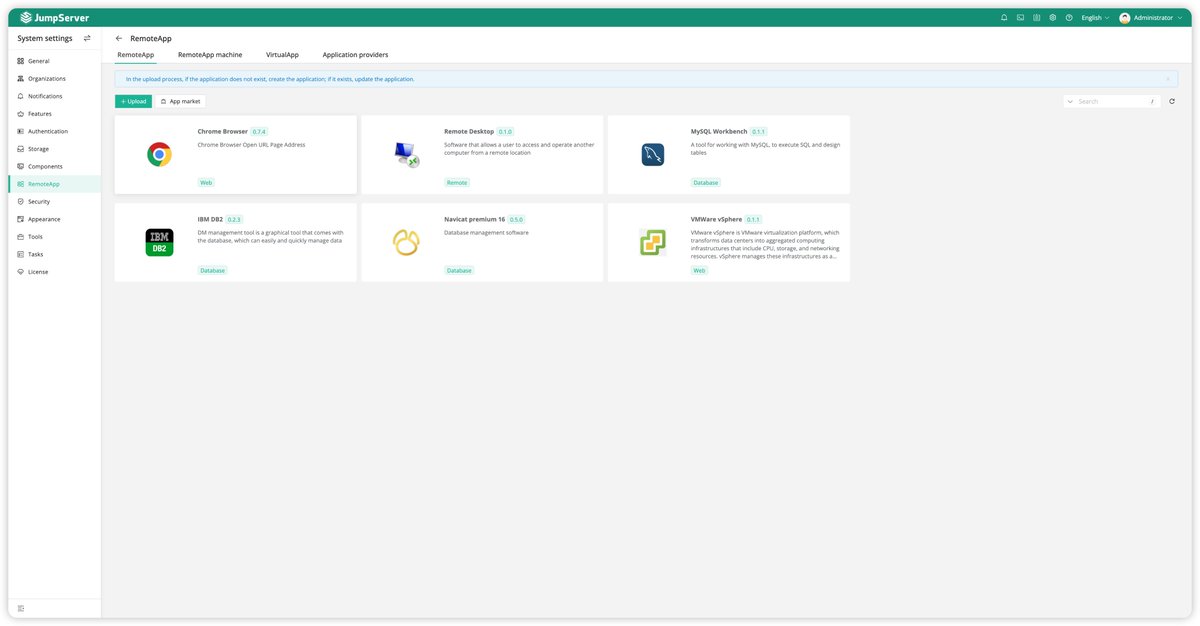Click the JumpServer logo
This screenshot has height=626, width=1200.
point(55,17)
